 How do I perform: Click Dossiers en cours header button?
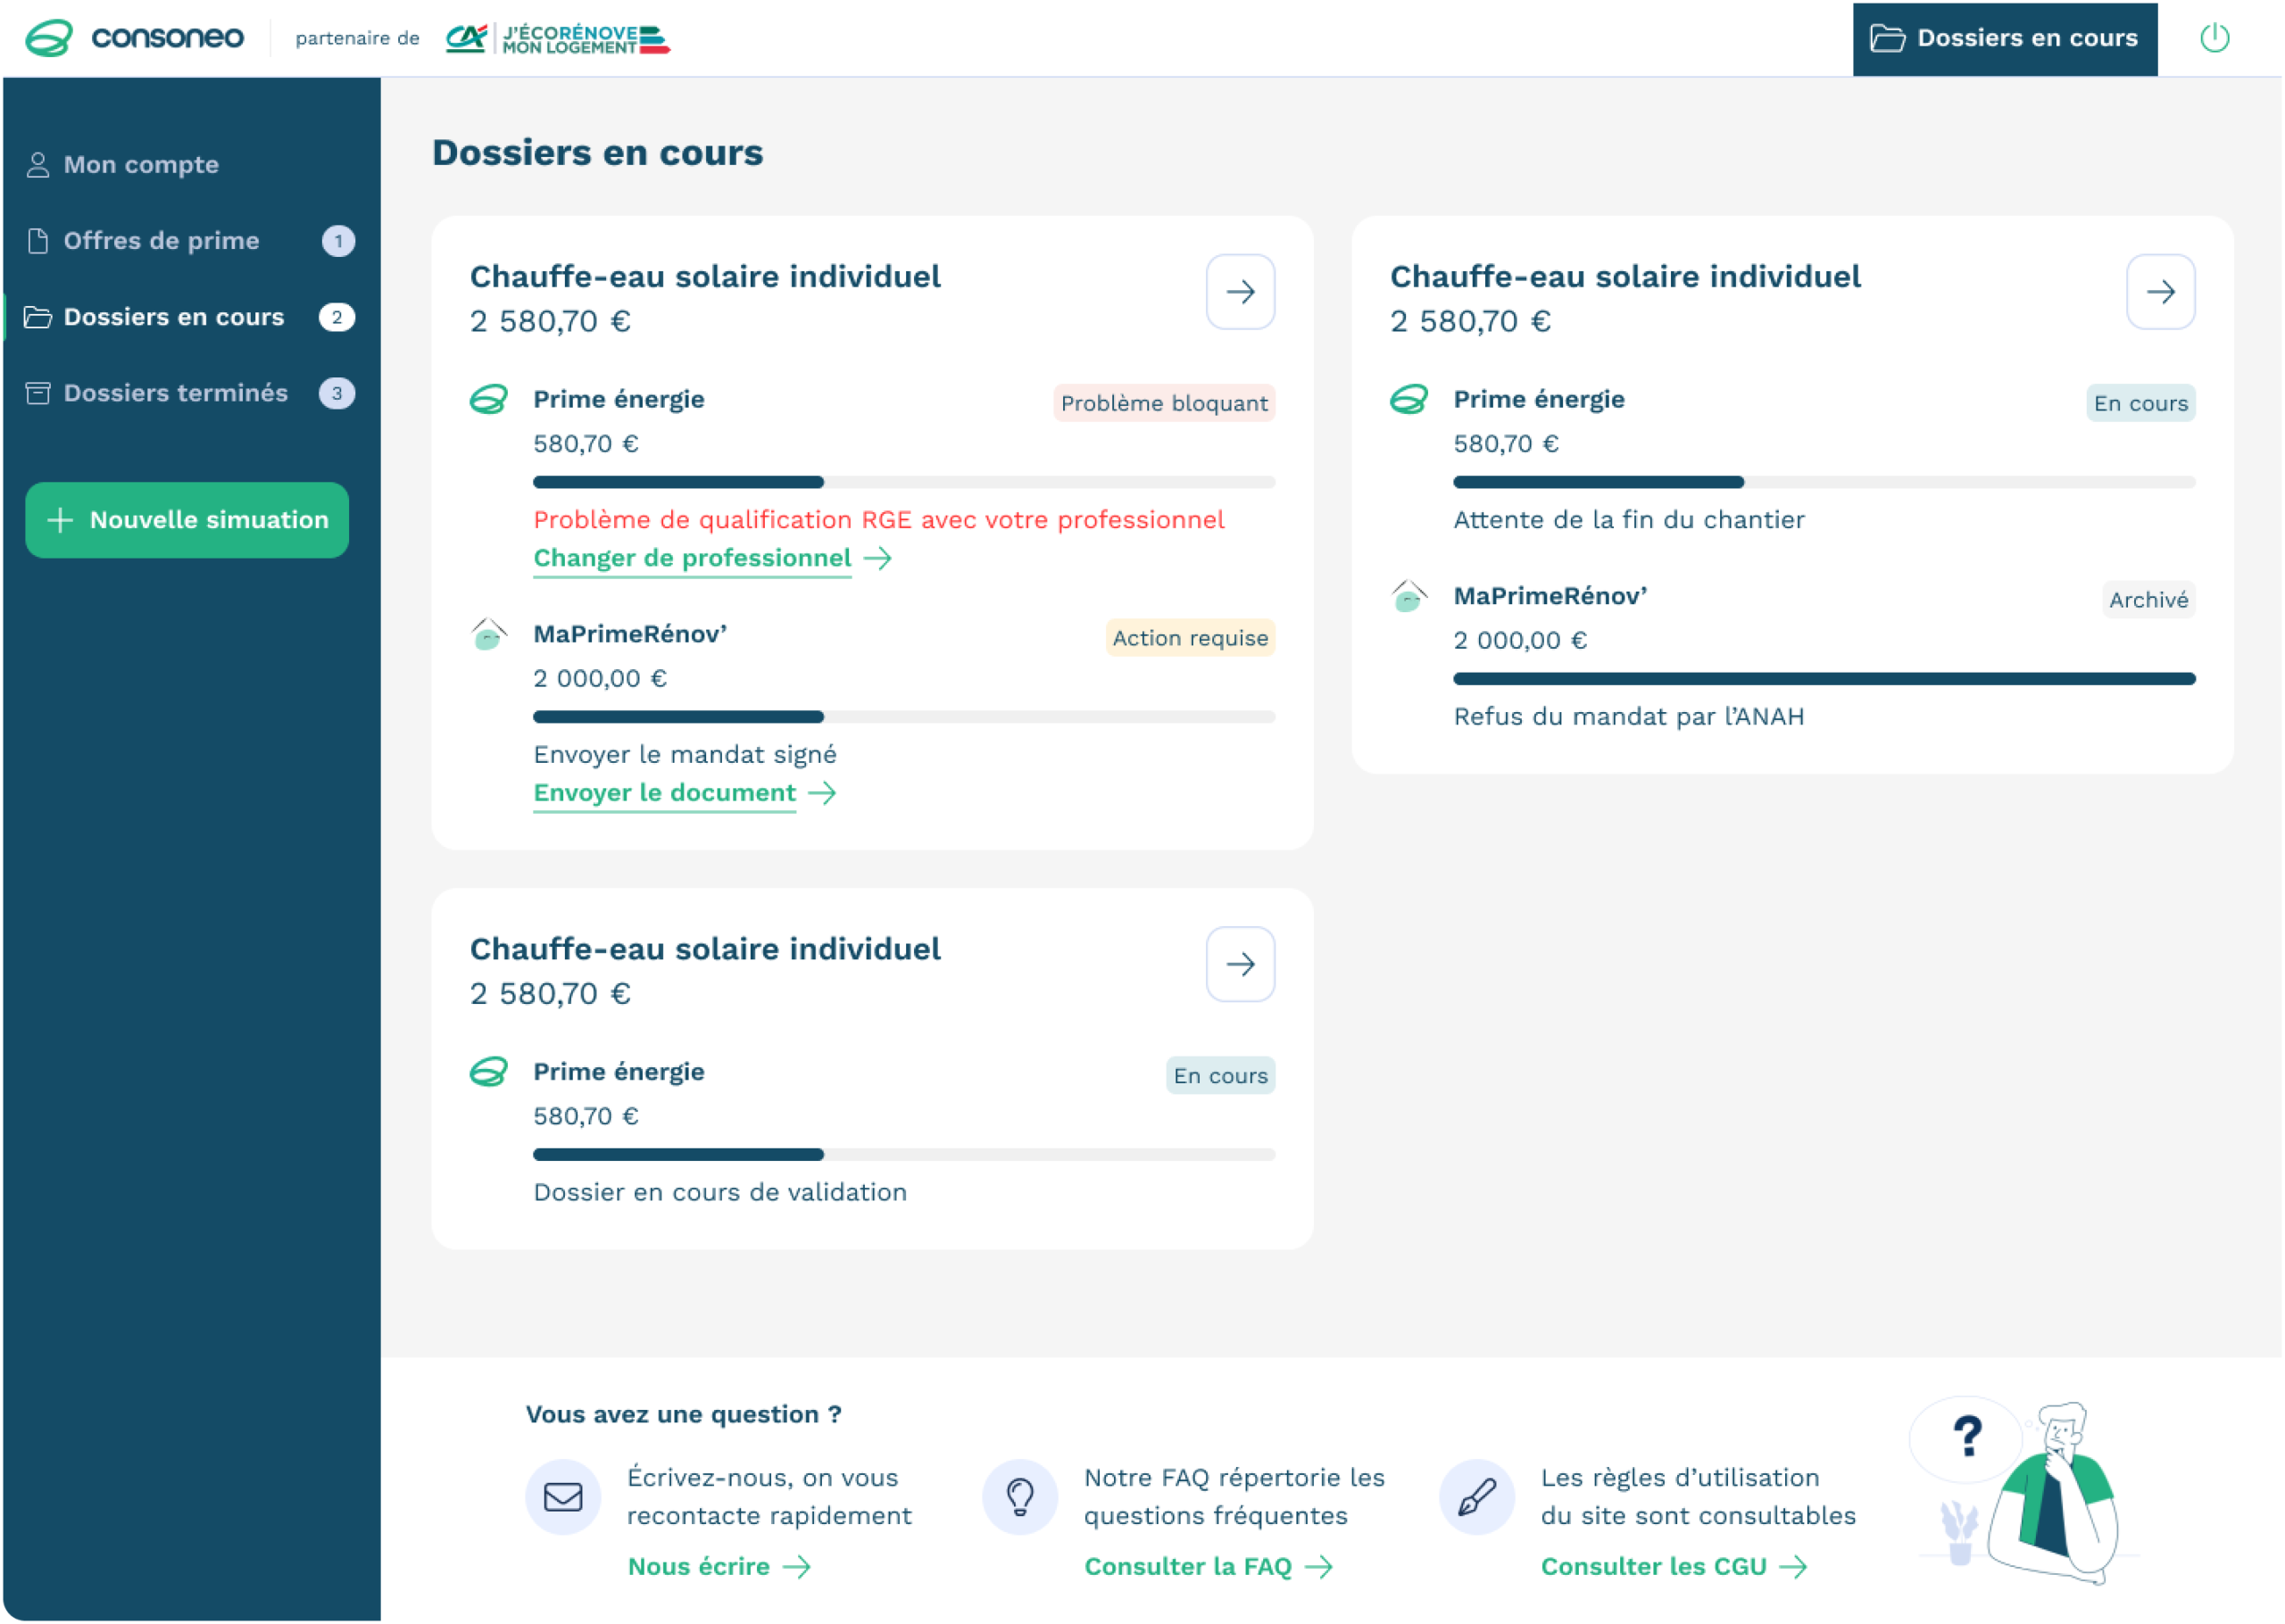click(x=2004, y=38)
